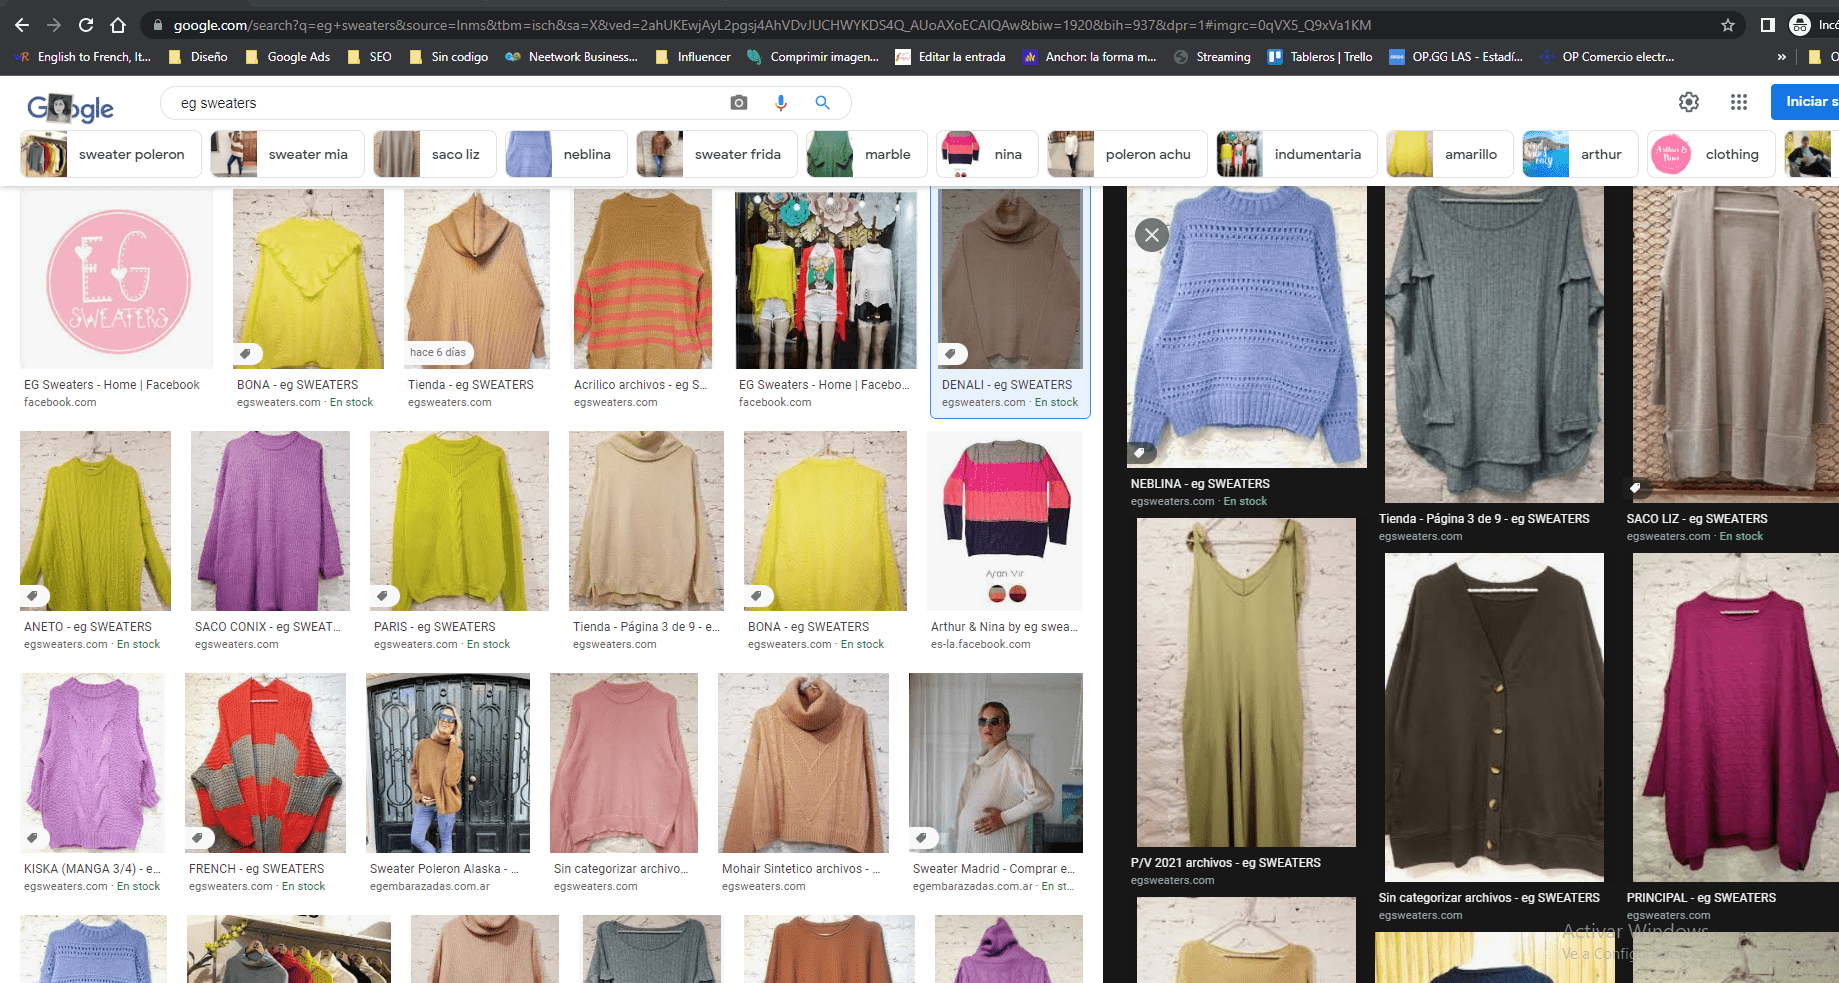Open the striped Acrilico archivos thumbnail
1839x983 pixels.
642,280
